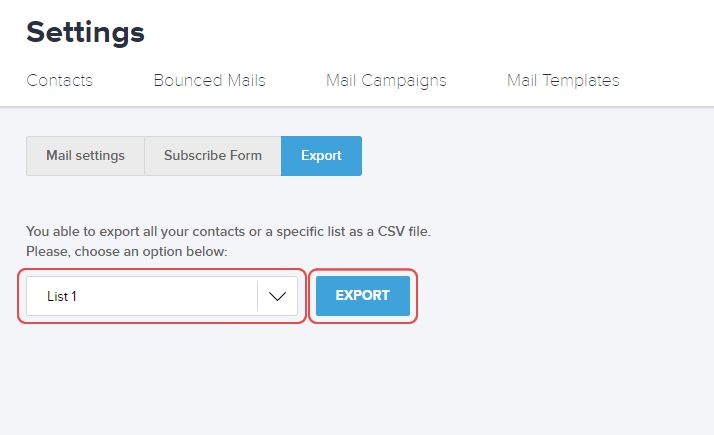Go to the Mail Campaigns tab

(386, 80)
